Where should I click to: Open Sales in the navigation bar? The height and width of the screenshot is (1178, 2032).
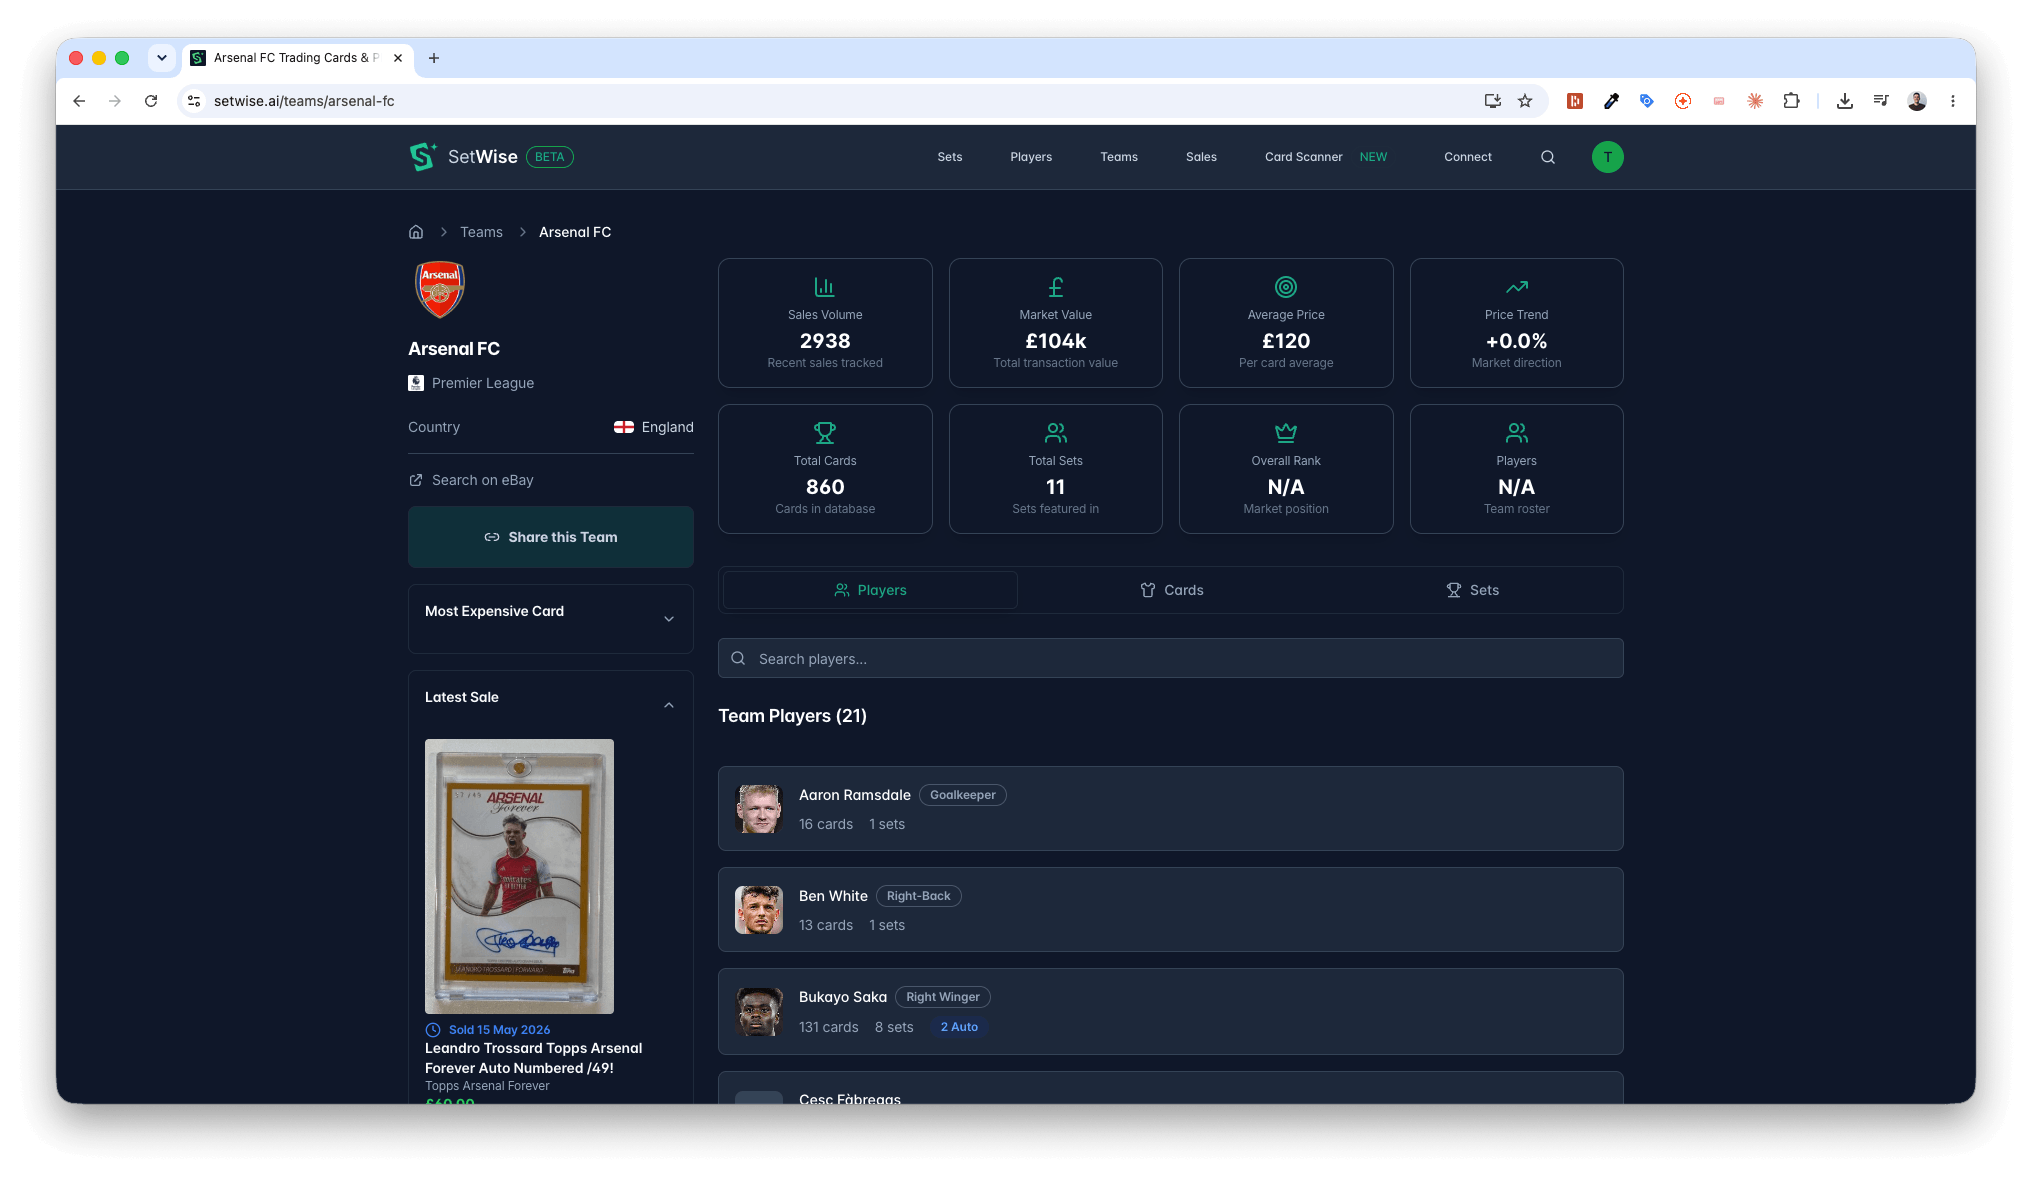click(1201, 157)
